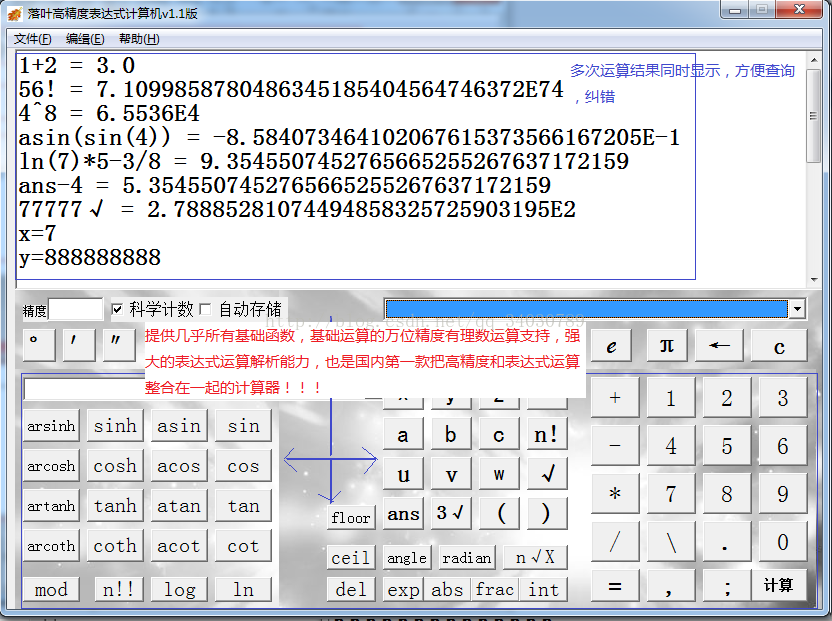Click the cos function button

click(244, 465)
